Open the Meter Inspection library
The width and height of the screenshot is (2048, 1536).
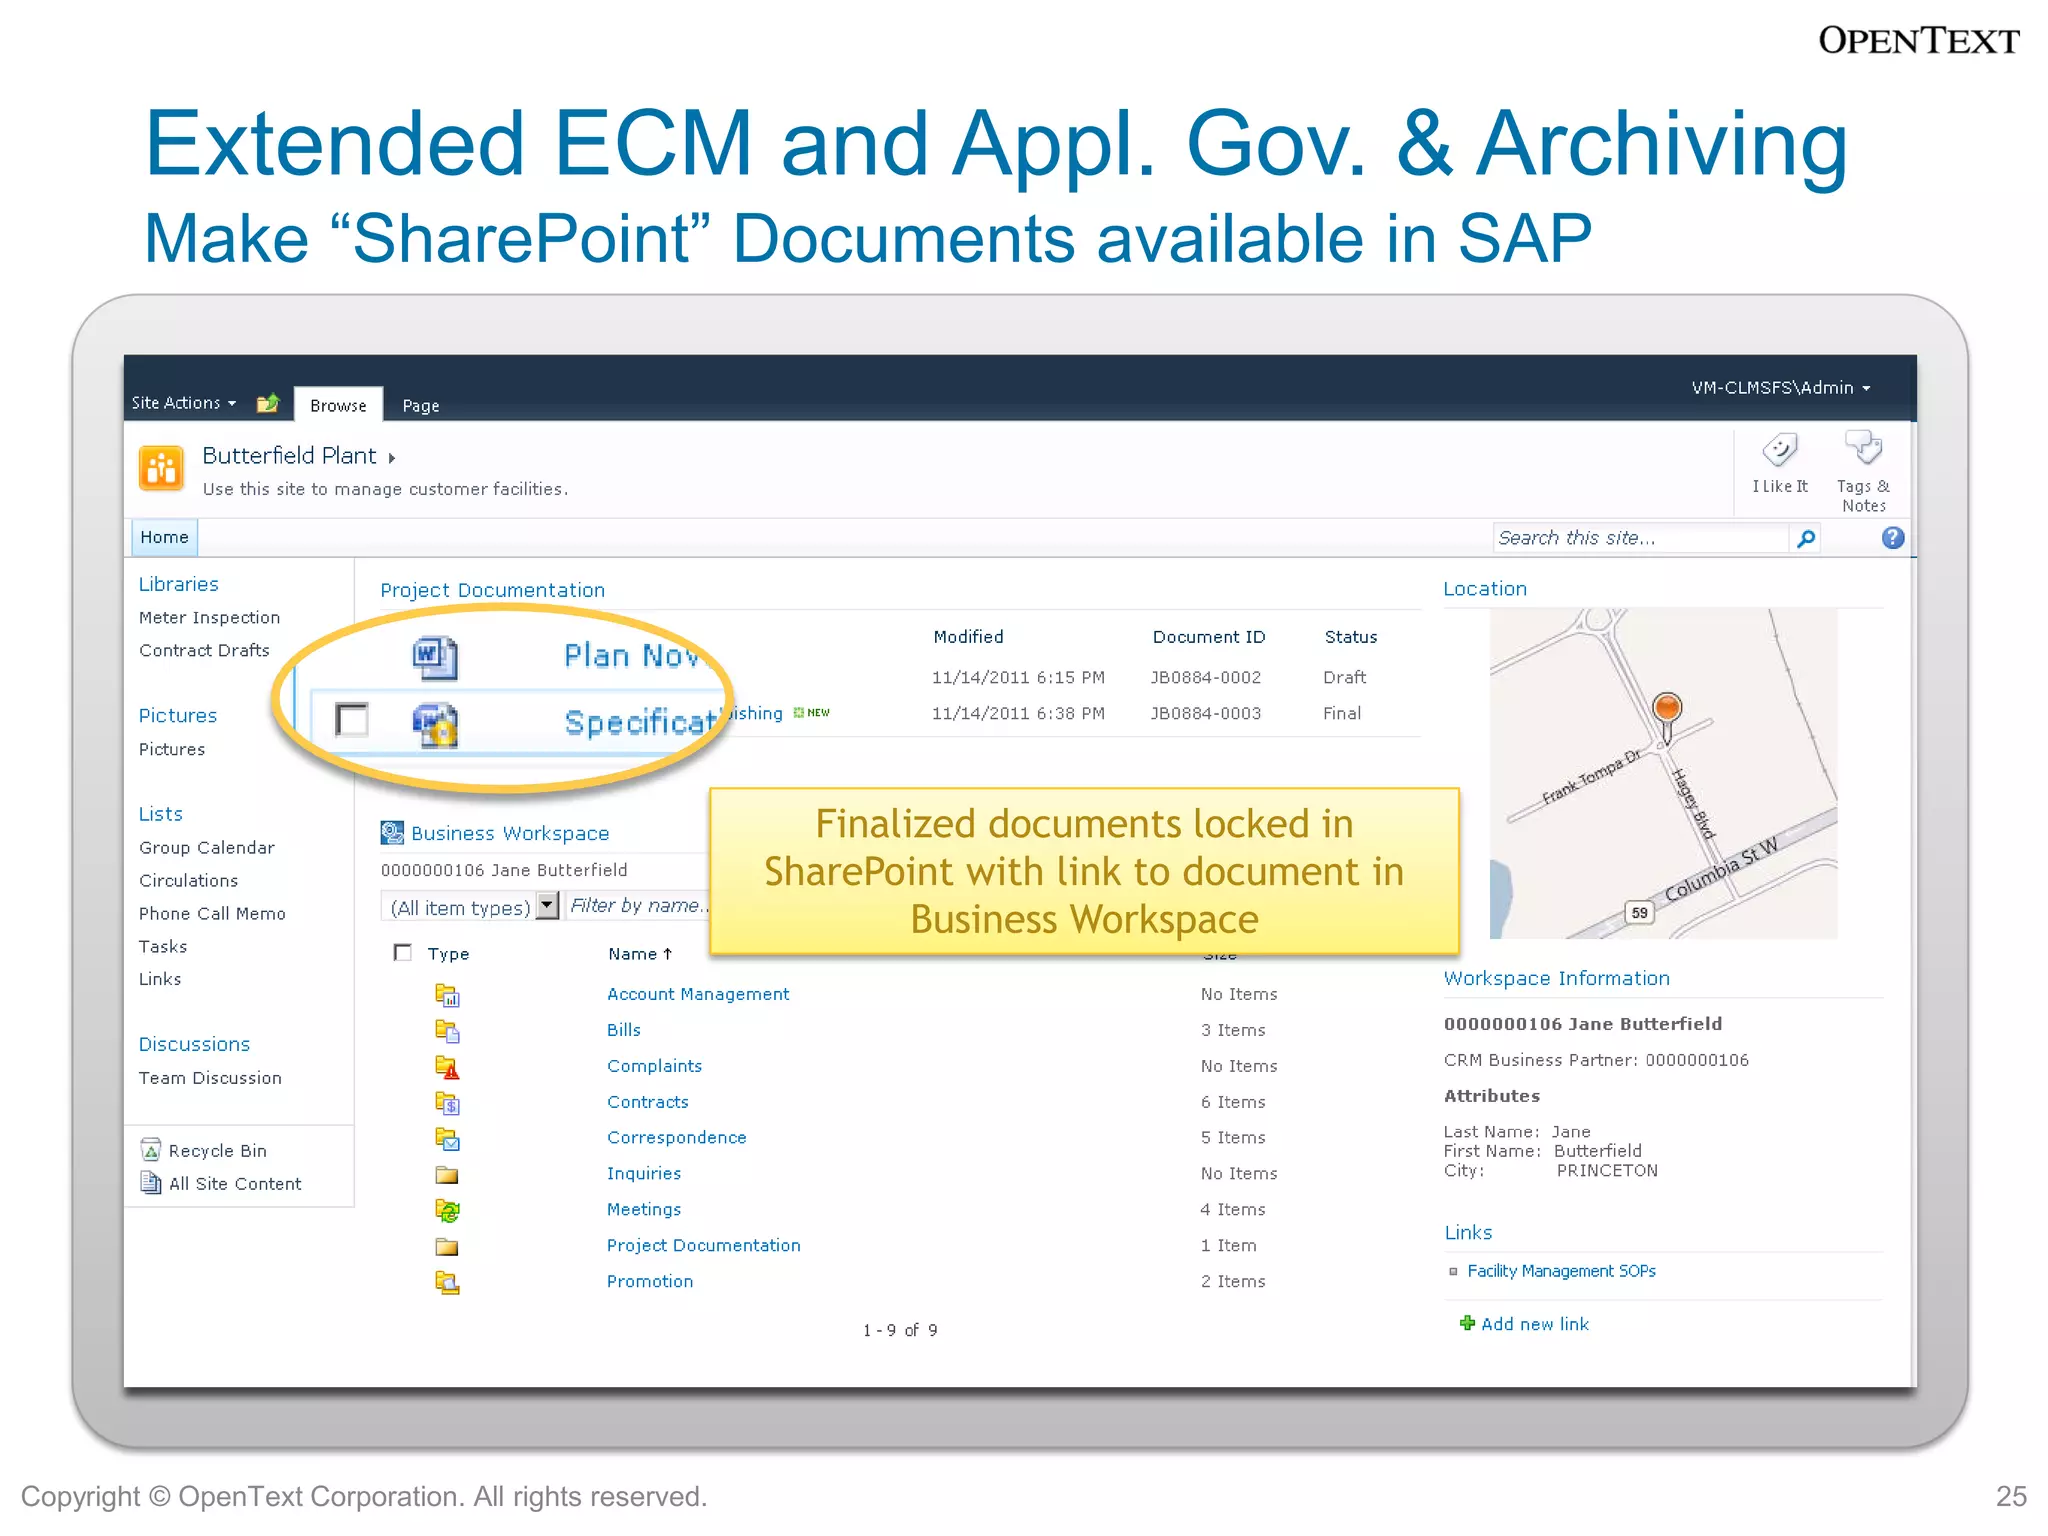pyautogui.click(x=209, y=618)
